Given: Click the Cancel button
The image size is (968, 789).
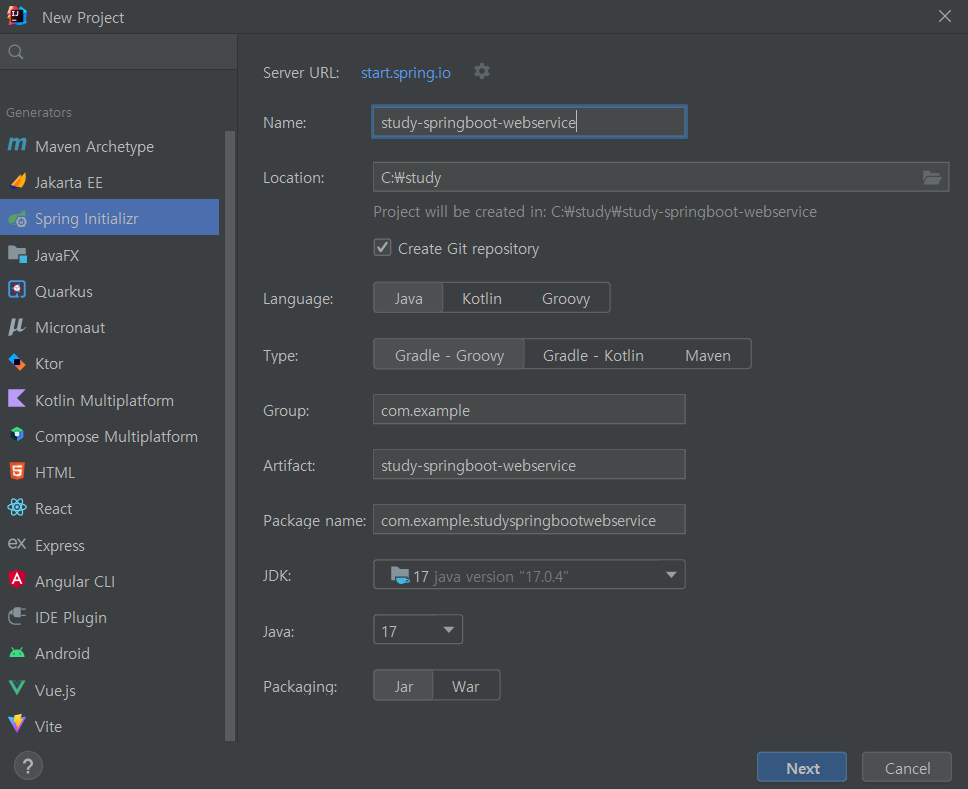Looking at the screenshot, I should click(907, 768).
